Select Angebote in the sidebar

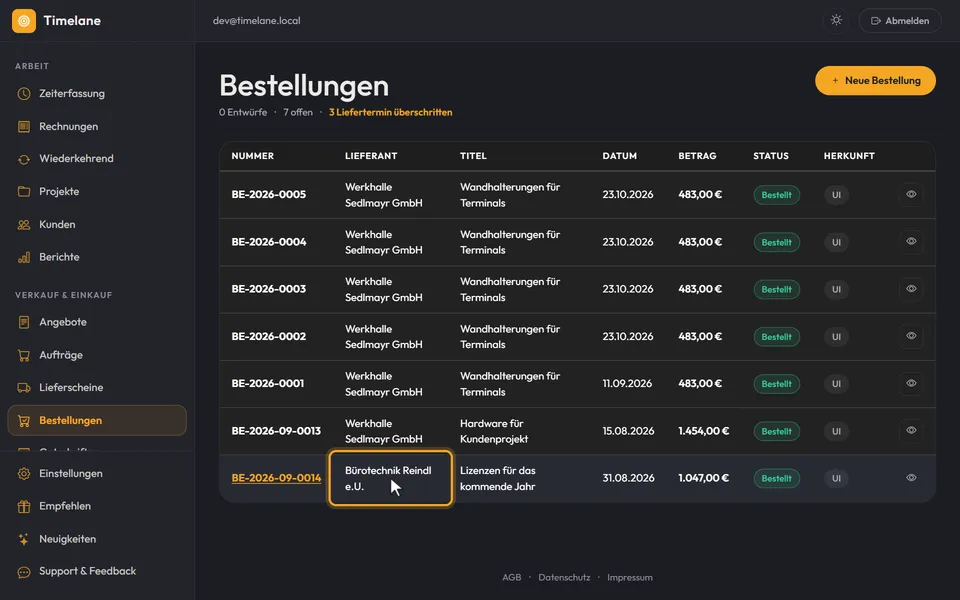pyautogui.click(x=97, y=322)
